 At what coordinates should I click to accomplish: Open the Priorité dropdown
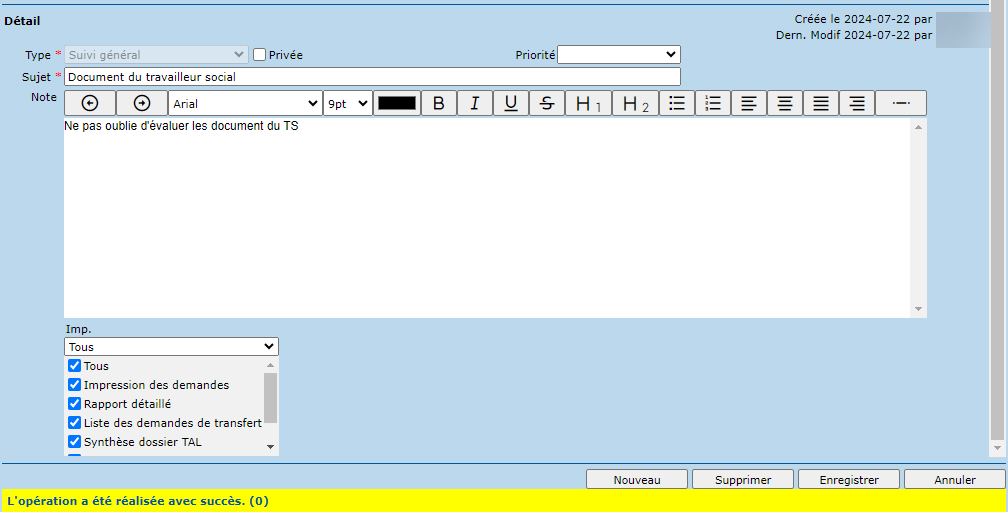tap(618, 54)
